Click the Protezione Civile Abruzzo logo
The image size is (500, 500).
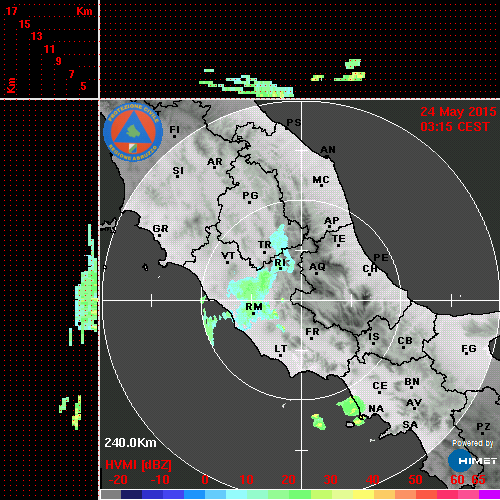(x=133, y=133)
